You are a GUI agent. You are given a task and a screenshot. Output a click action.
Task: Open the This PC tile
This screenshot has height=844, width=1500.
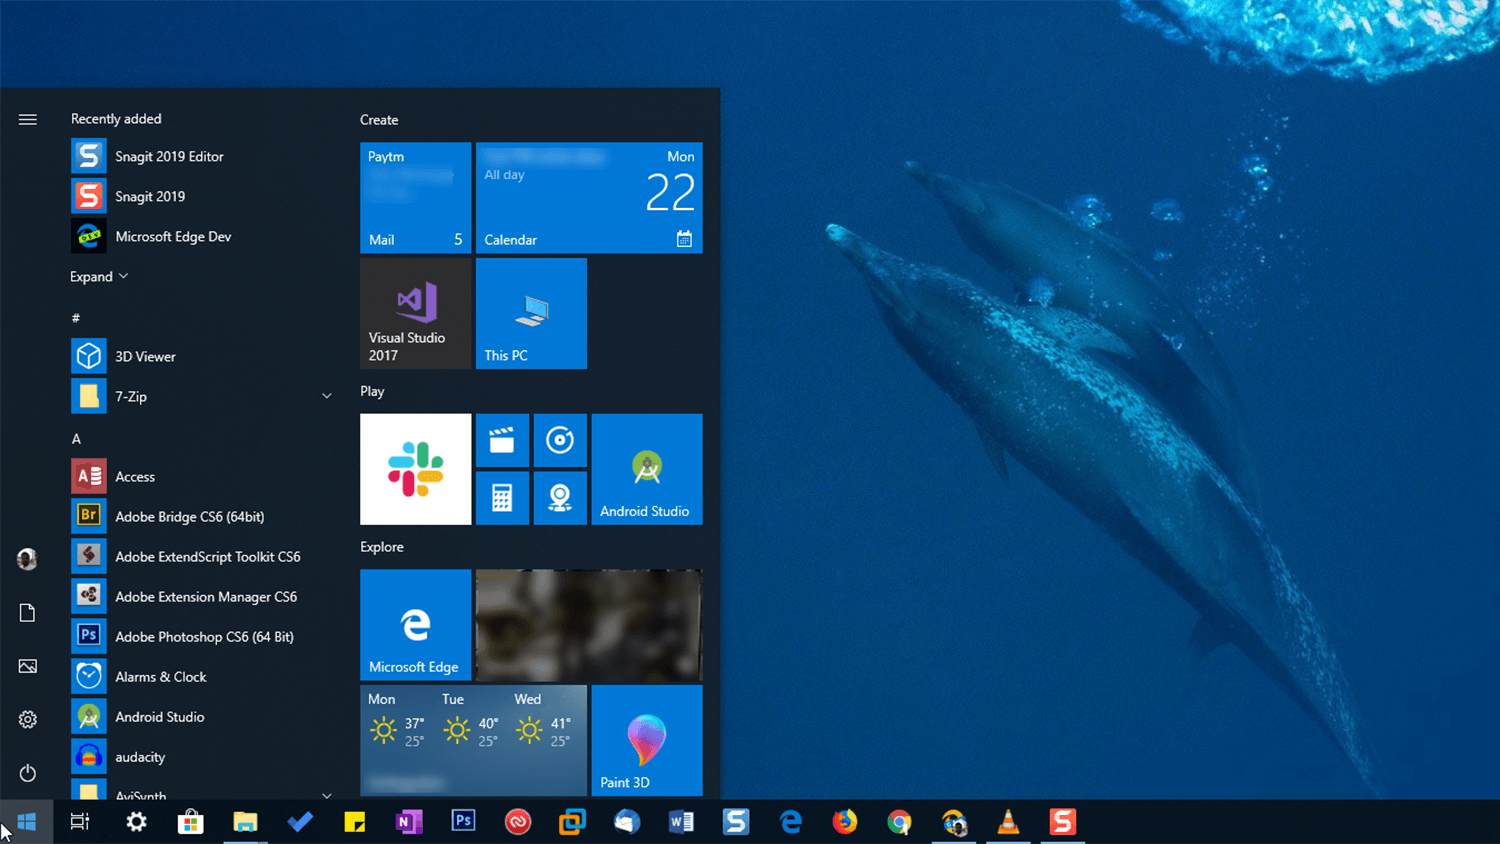pos(531,313)
